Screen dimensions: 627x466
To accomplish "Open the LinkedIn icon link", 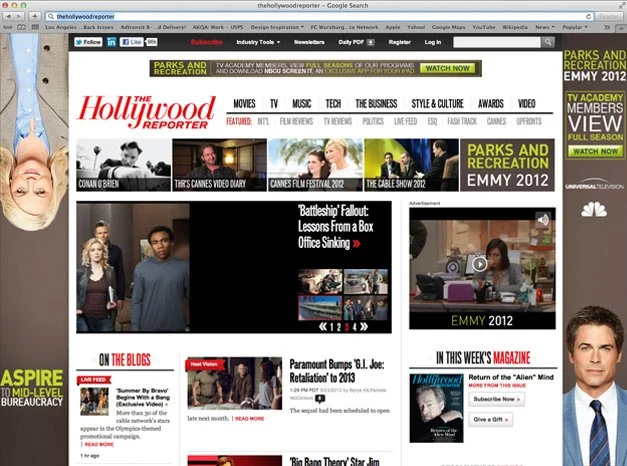I will tap(112, 42).
